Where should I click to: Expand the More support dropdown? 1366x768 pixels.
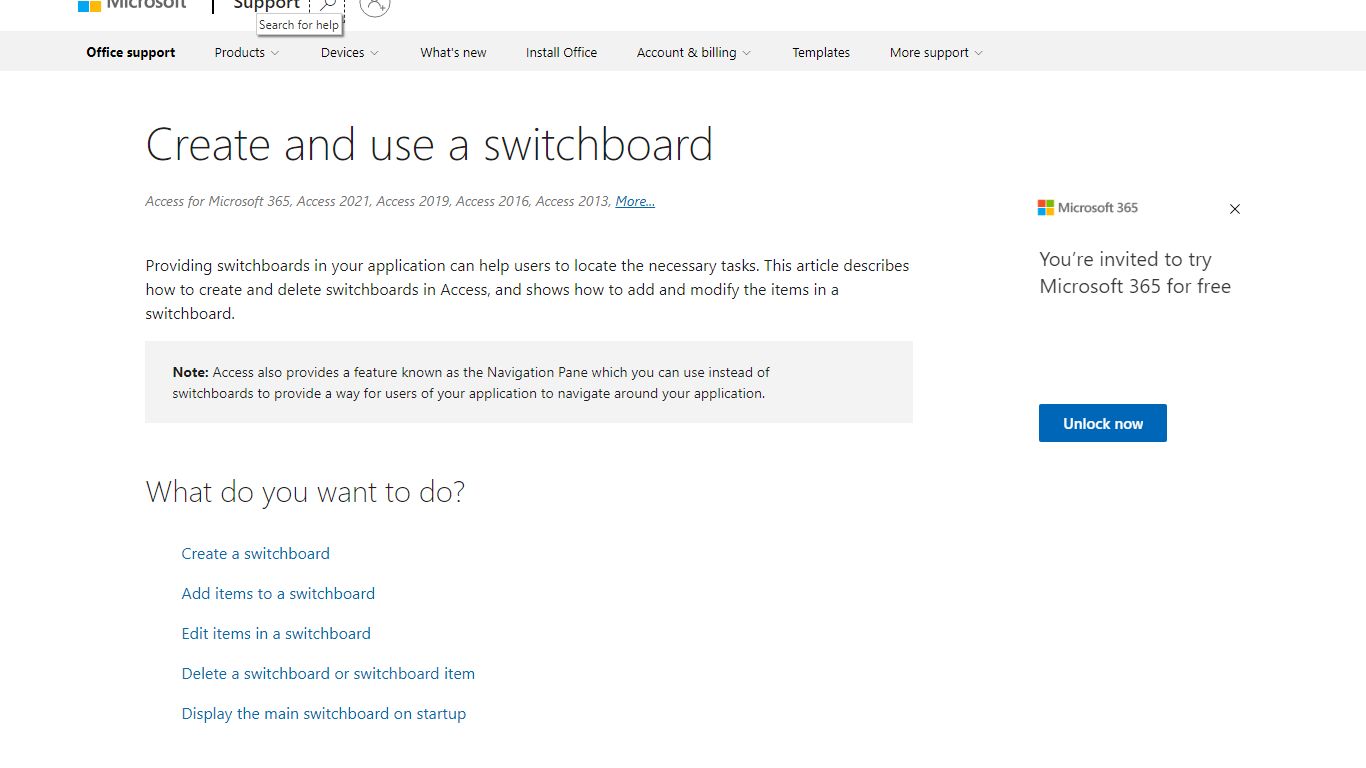click(x=936, y=52)
